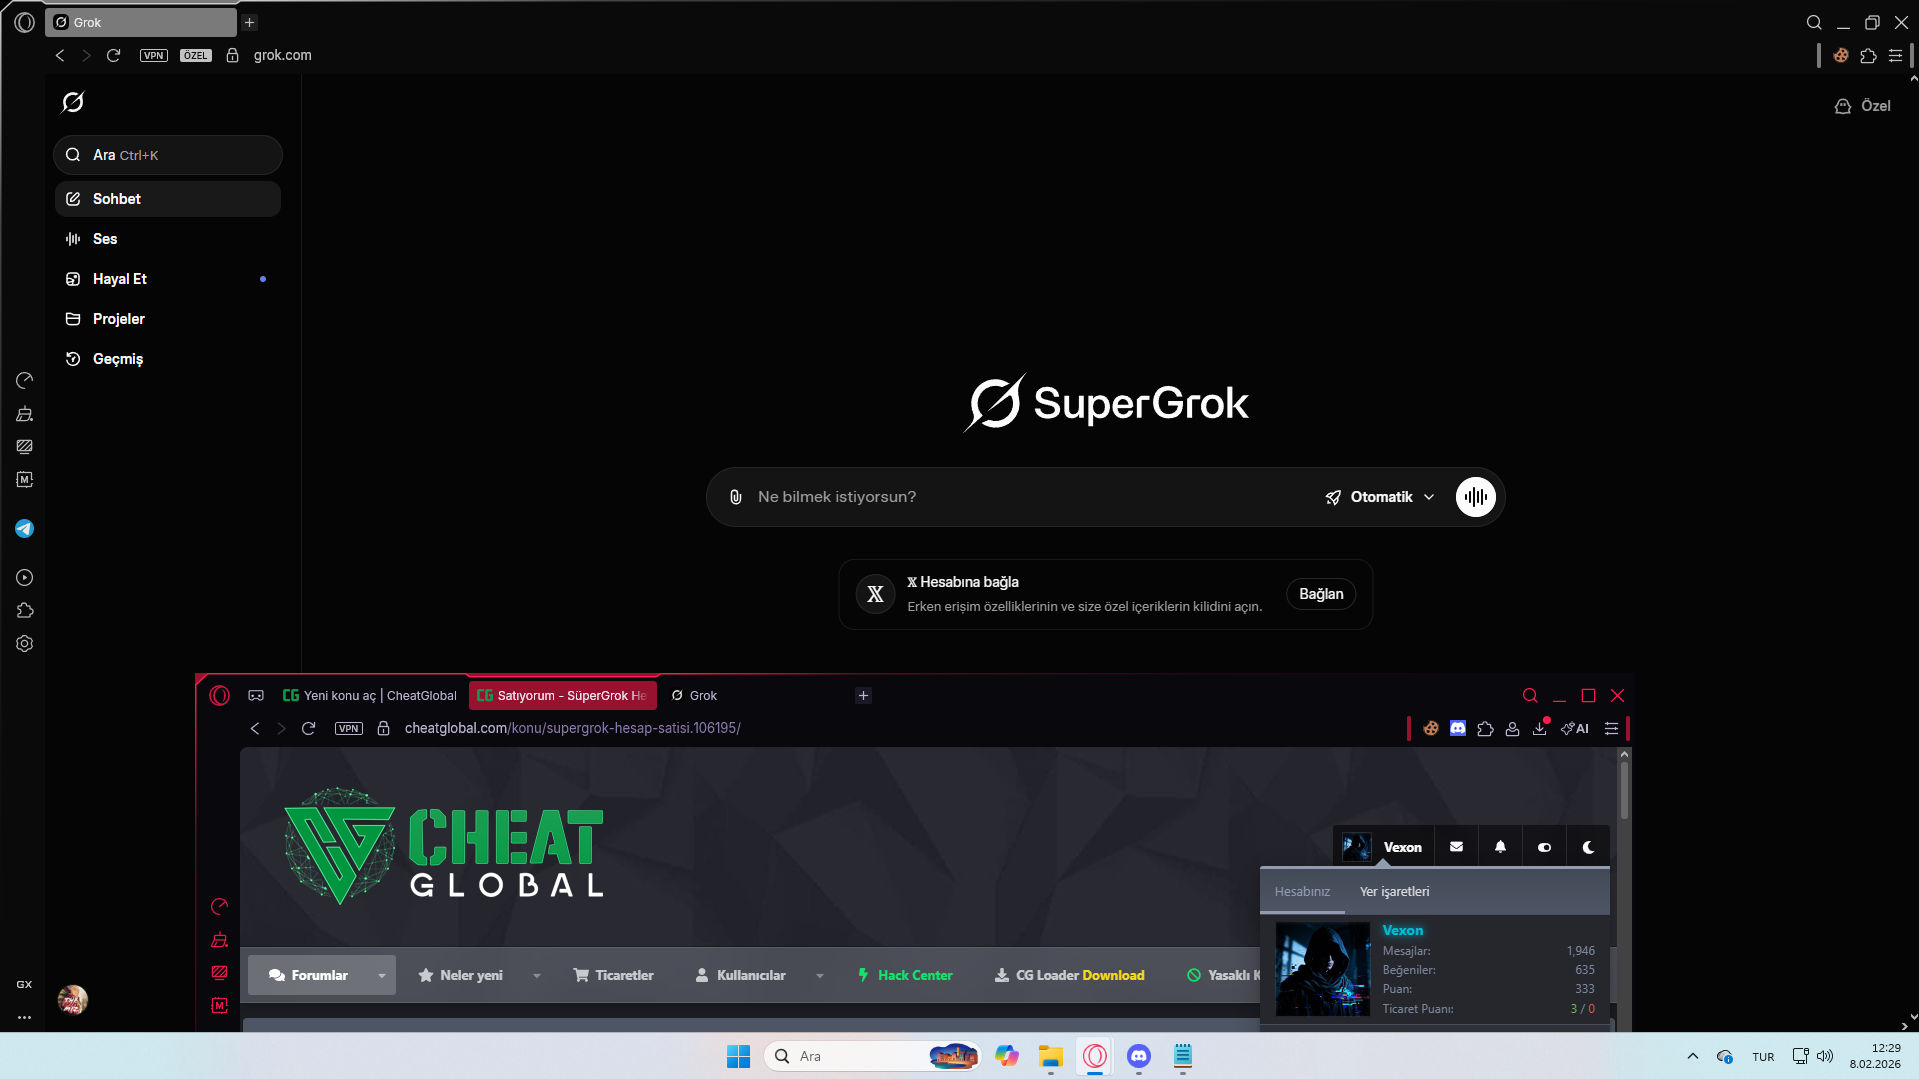Reload the CheatGlobal page
The height and width of the screenshot is (1079, 1919).
[x=309, y=729]
